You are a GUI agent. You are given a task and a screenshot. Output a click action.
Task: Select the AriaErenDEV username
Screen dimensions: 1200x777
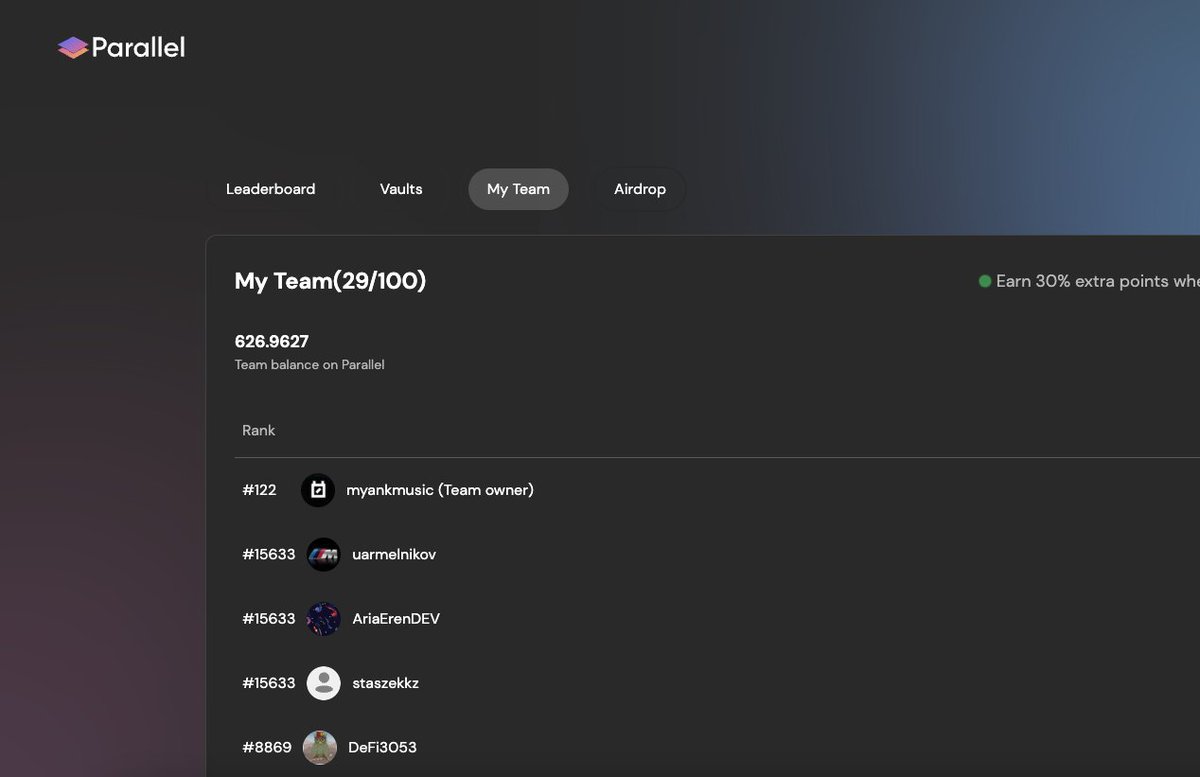[x=396, y=619]
